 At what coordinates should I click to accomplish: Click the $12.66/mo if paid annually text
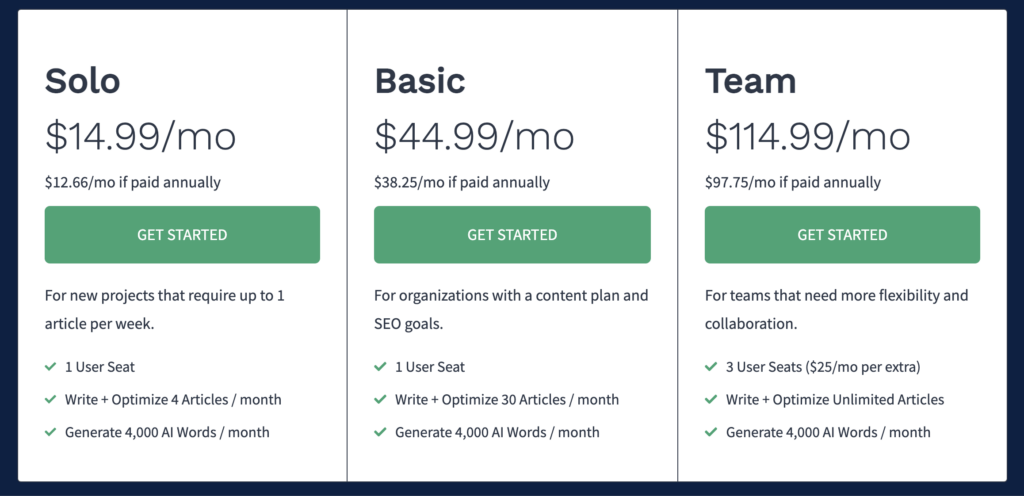pos(133,183)
